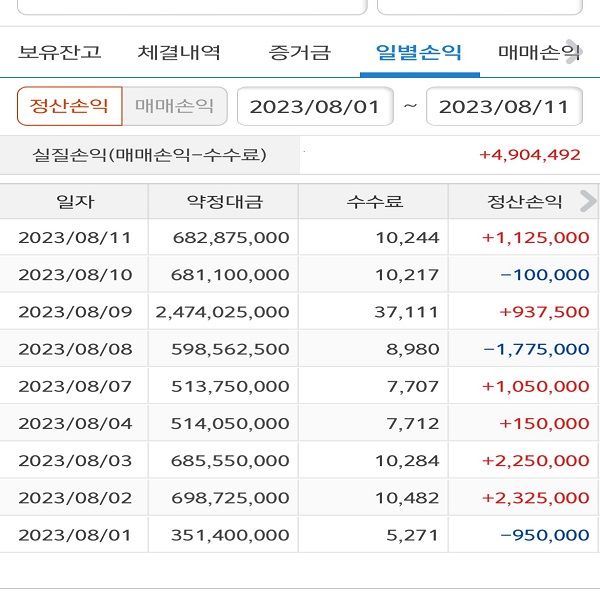This screenshot has width=600, height=600.
Task: Select the 2023/08/11 row
Action: (300, 238)
